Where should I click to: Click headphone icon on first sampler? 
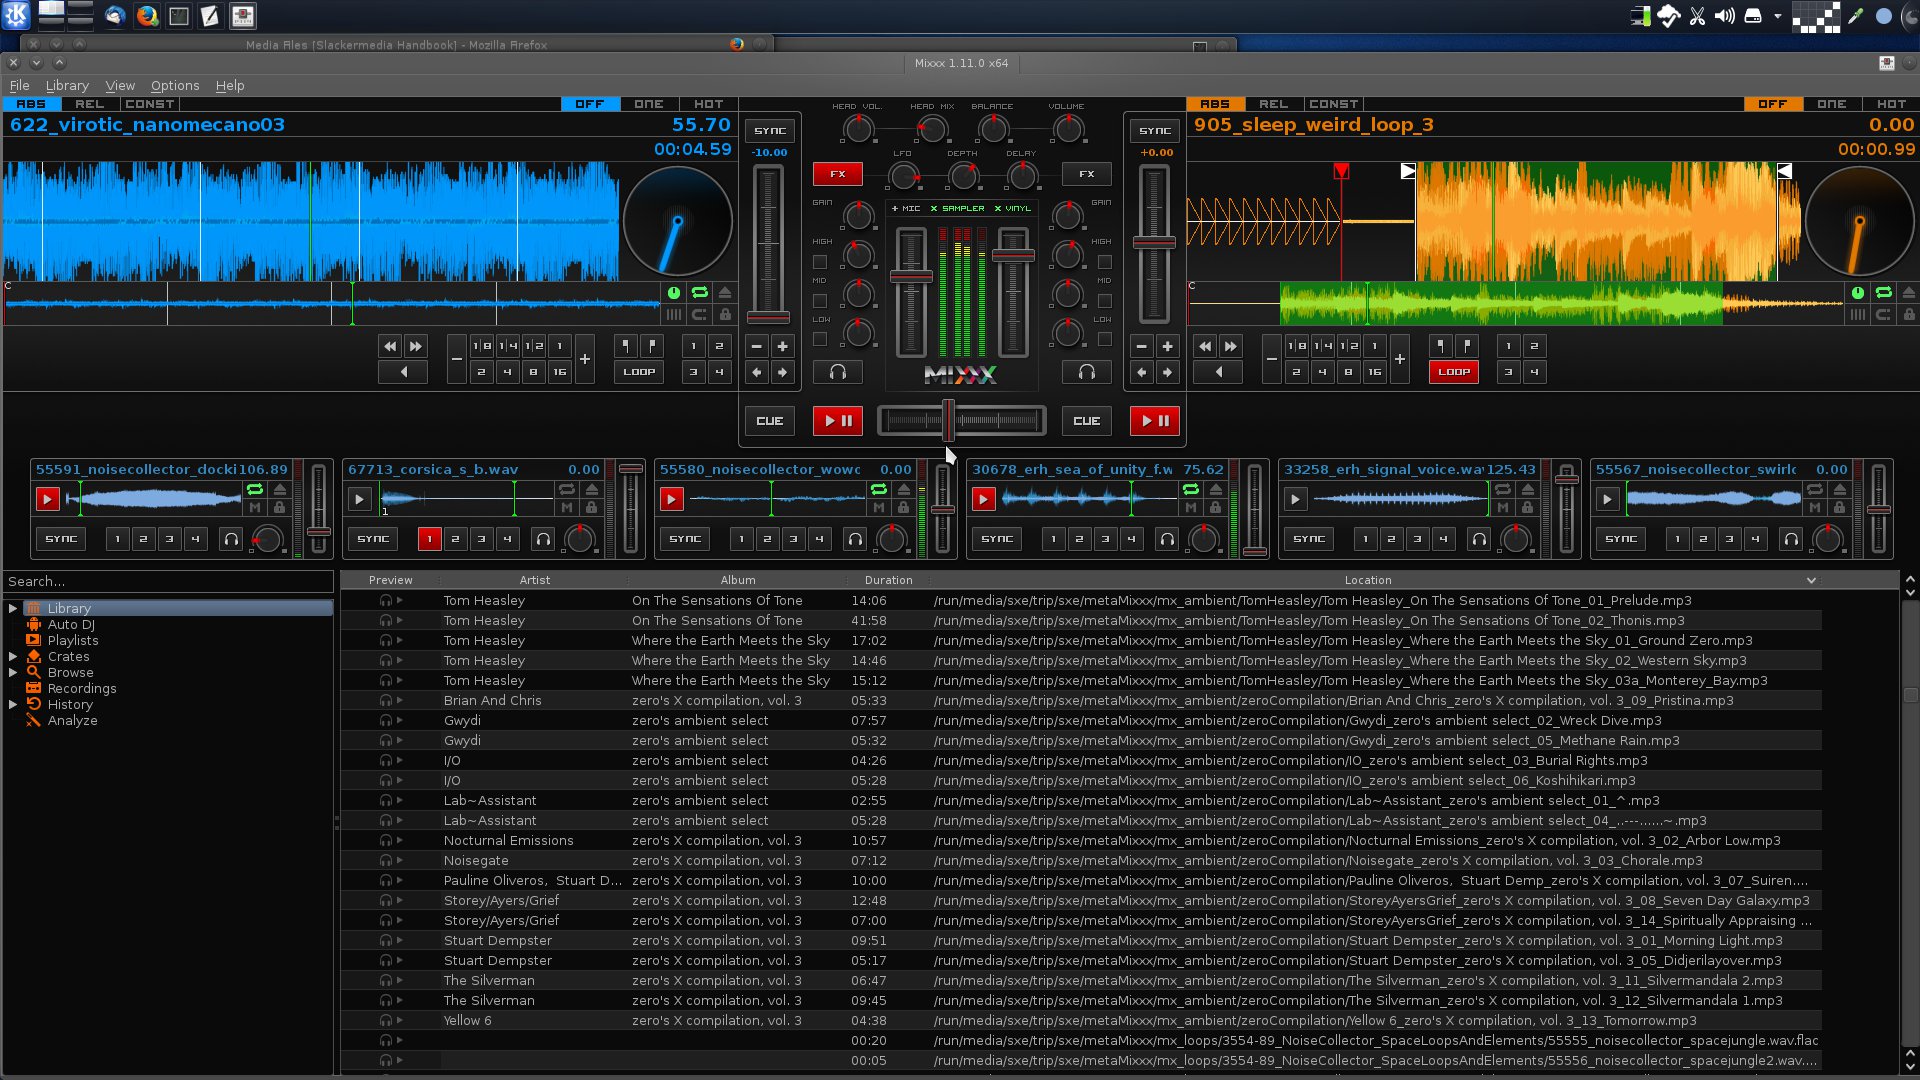click(x=231, y=539)
